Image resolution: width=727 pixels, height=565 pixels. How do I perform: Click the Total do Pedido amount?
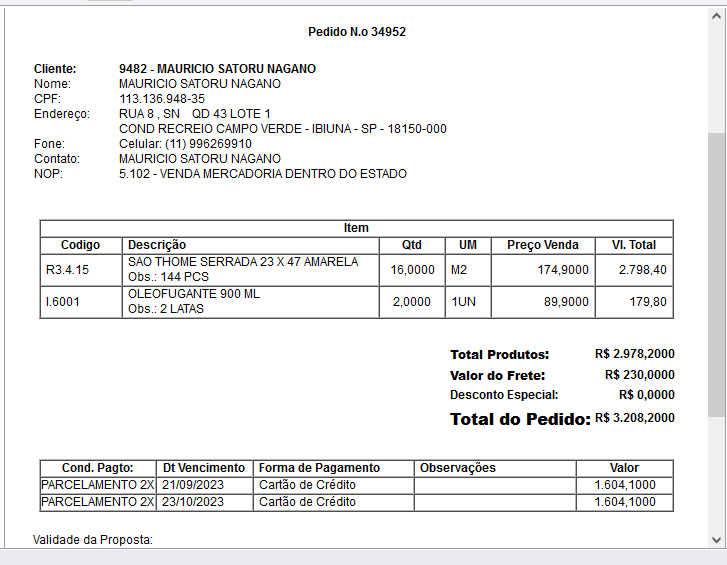pos(634,418)
